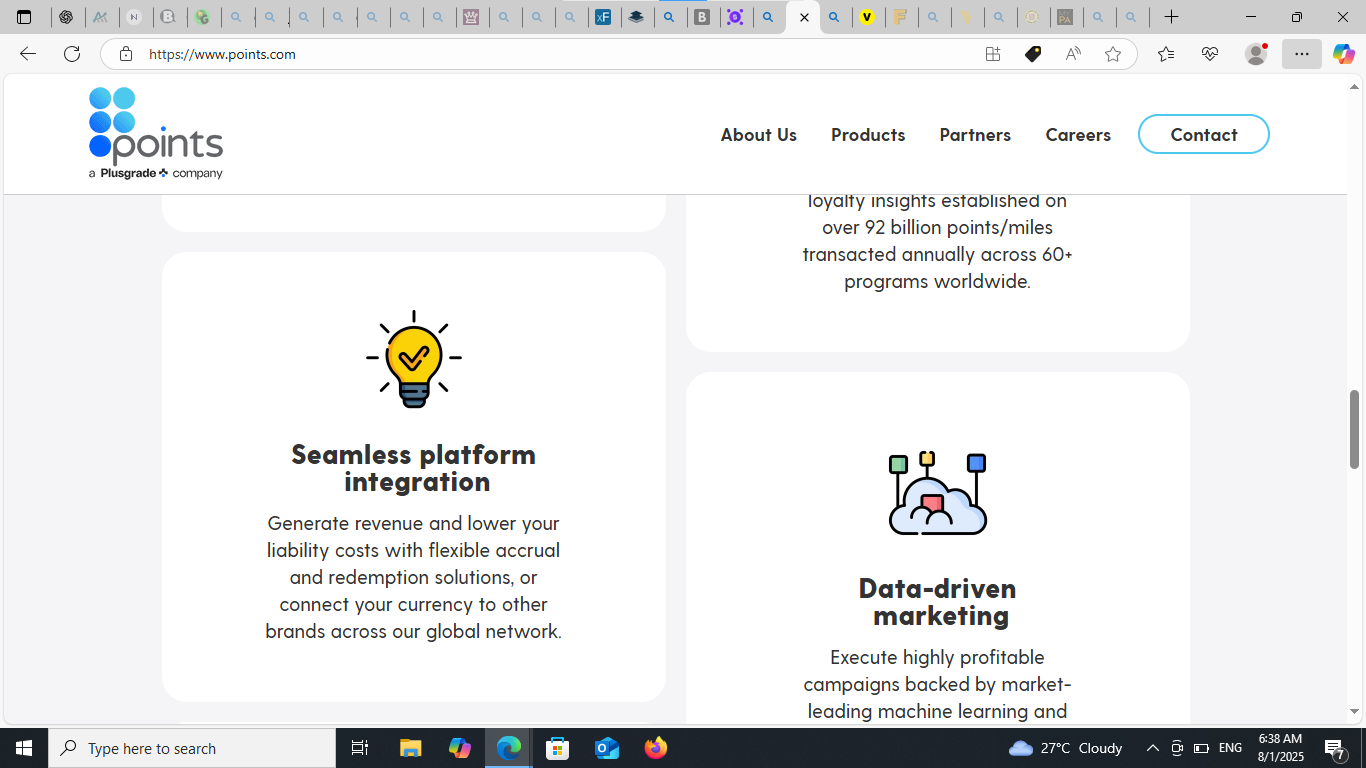Open the shopping price tag icon
The image size is (1366, 768).
[x=1033, y=54]
